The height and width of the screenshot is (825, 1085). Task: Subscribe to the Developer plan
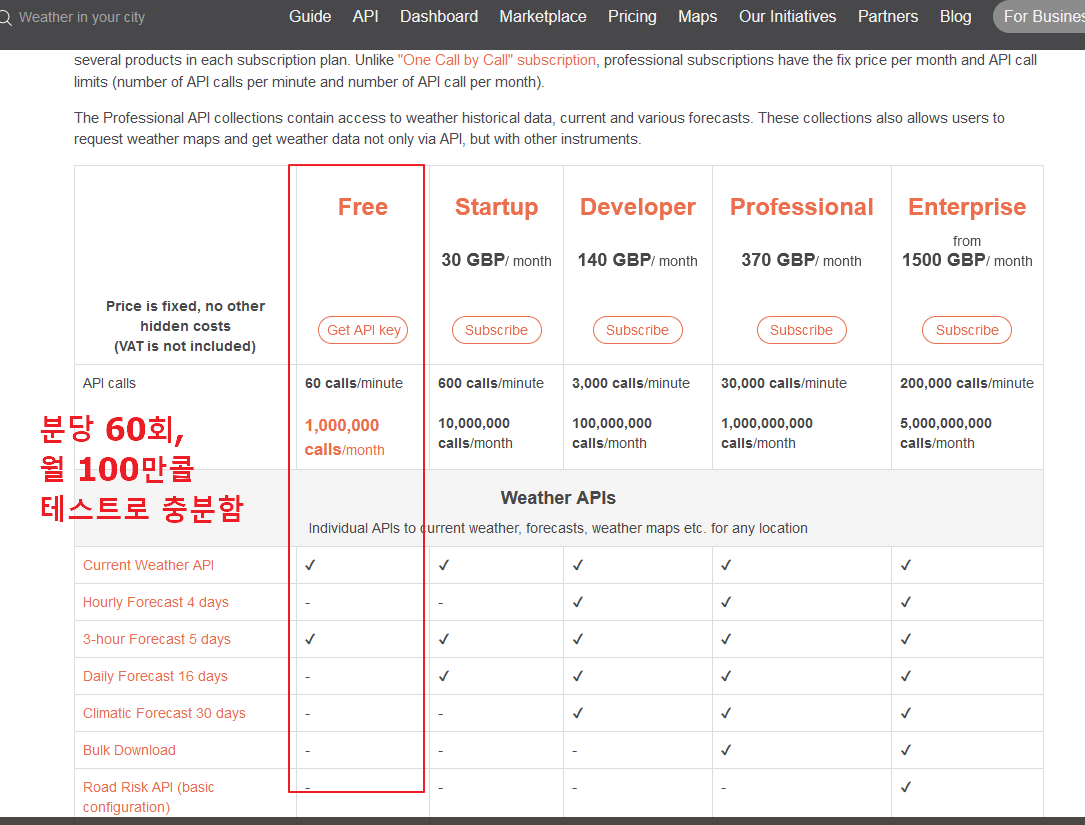(x=637, y=330)
